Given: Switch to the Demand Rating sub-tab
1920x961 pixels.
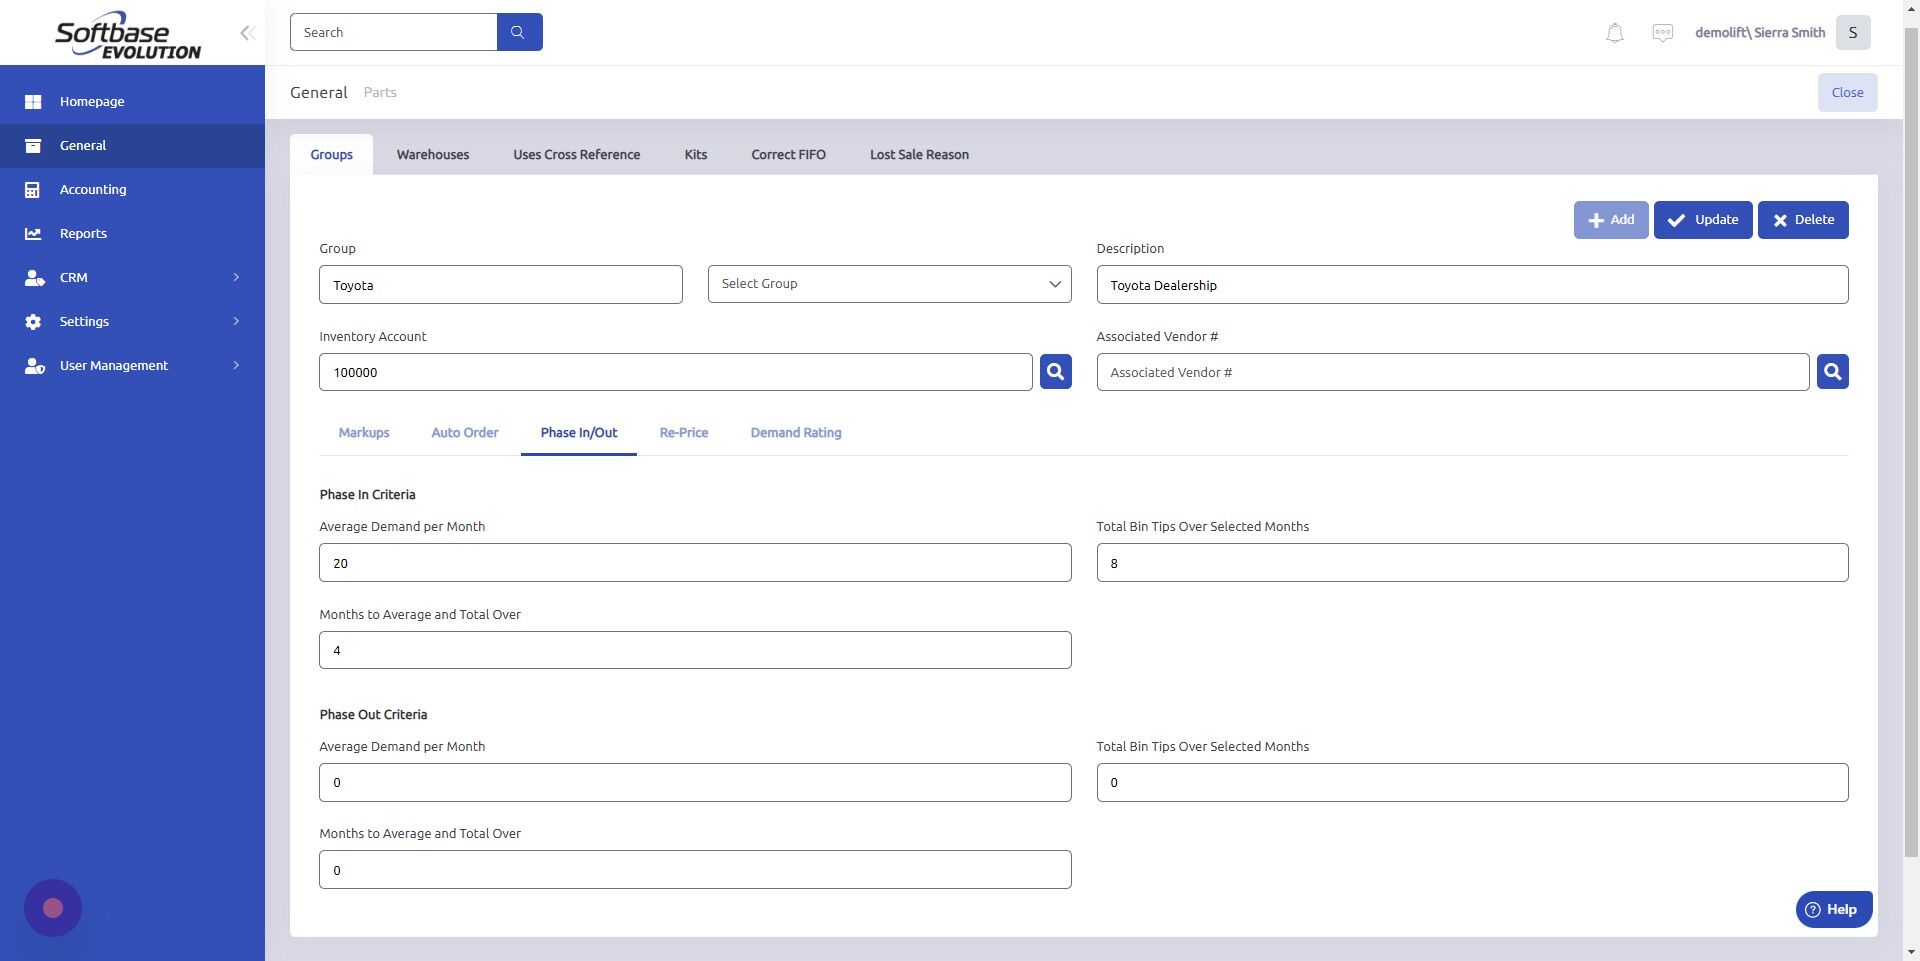Looking at the screenshot, I should pos(796,433).
